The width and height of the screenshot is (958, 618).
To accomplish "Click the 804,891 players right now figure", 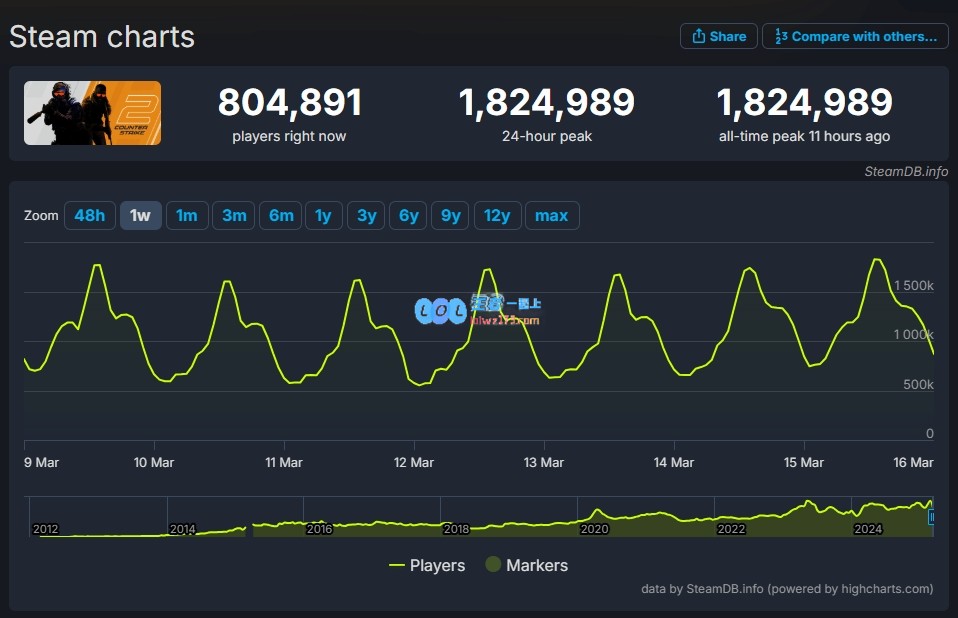I will click(290, 102).
